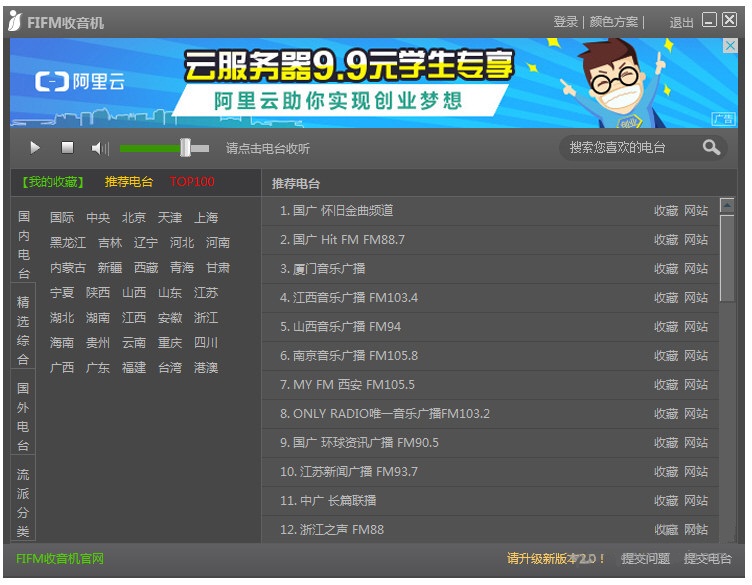Select 国内电台 vertical tab
752x585 pixels.
click(x=24, y=245)
